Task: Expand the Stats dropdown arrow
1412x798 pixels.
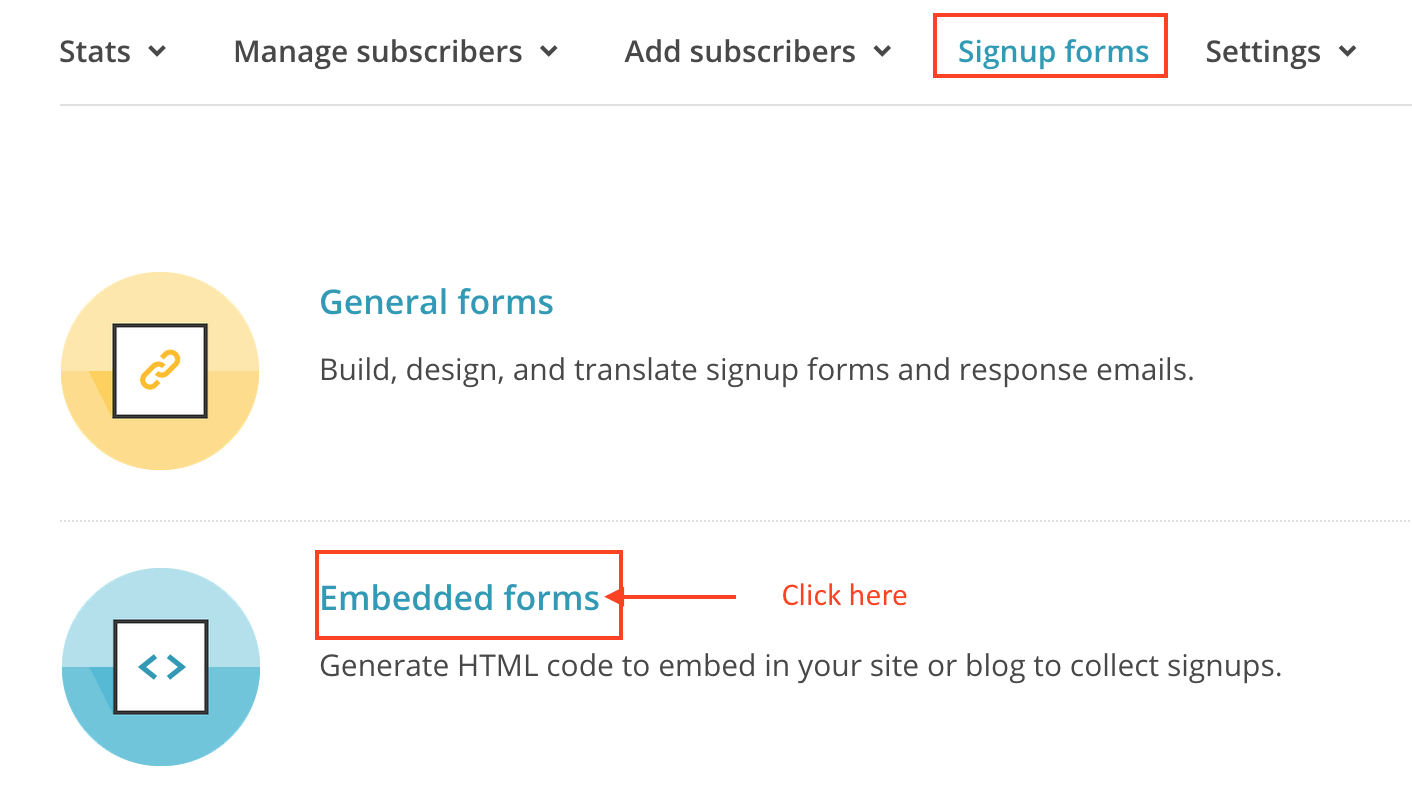Action: (157, 51)
